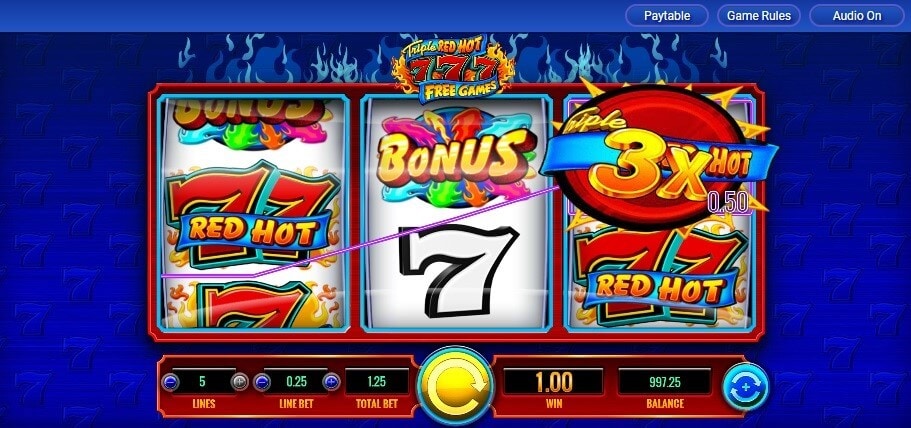This screenshot has width=911, height=428.
Task: Increase the number of lines
Action: tap(239, 382)
